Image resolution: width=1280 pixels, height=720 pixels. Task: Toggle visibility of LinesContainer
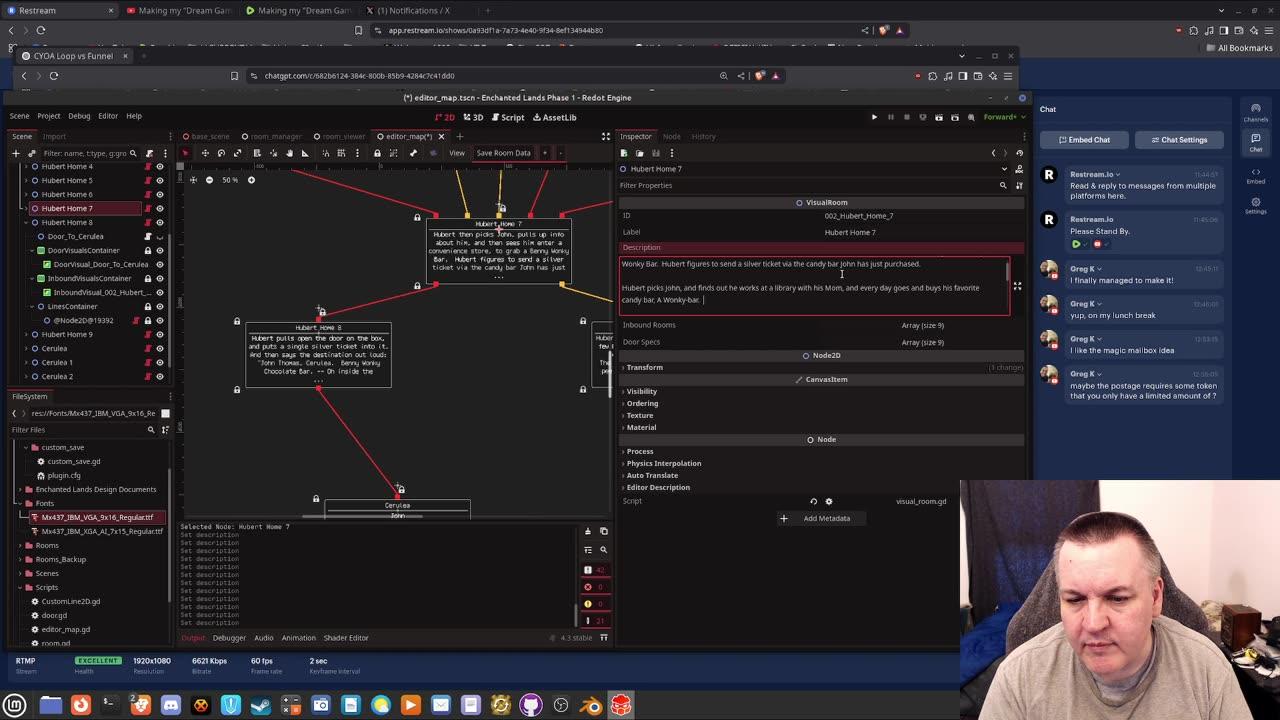click(x=160, y=306)
